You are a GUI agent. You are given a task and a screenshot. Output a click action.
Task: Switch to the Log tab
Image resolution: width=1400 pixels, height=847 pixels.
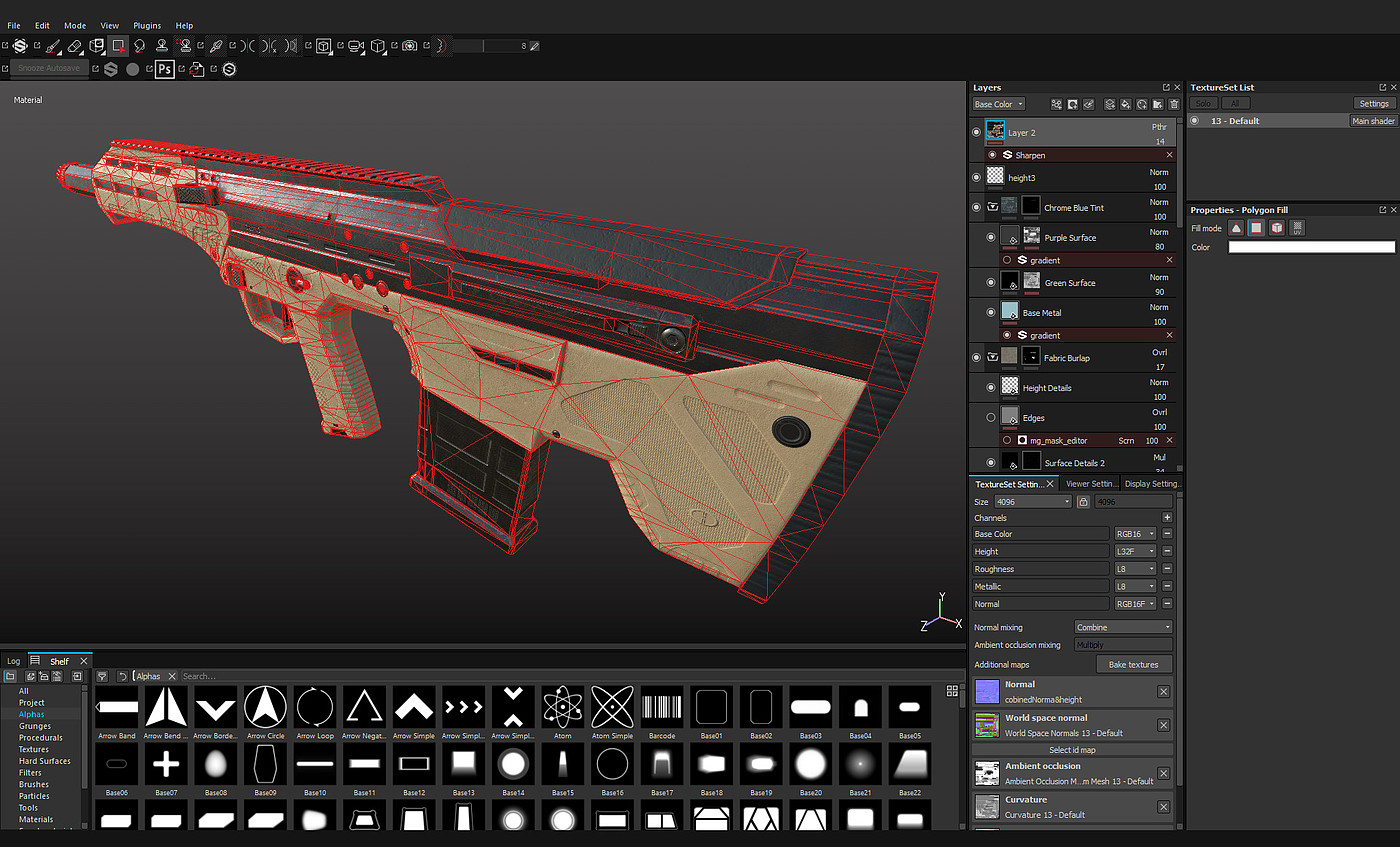coord(13,661)
